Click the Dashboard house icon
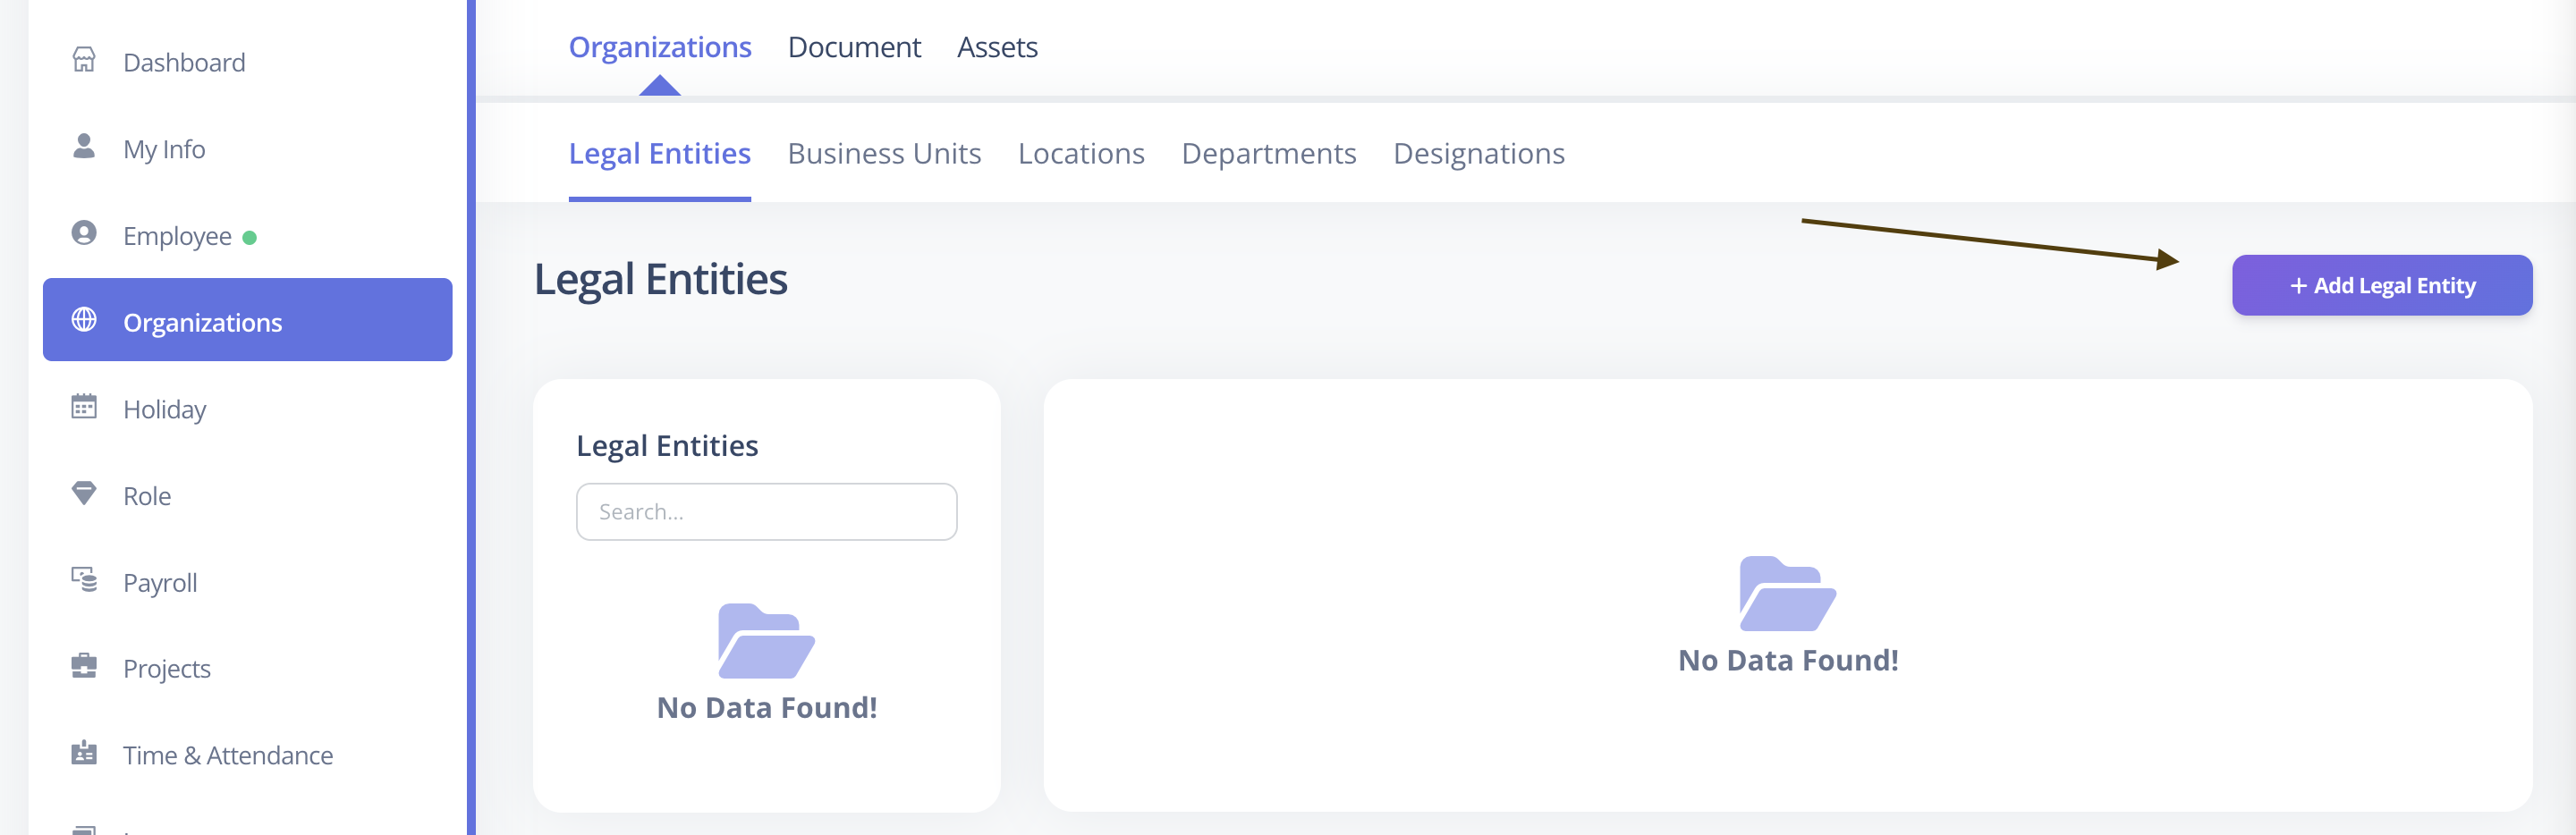Viewport: 2576px width, 835px height. [x=84, y=60]
